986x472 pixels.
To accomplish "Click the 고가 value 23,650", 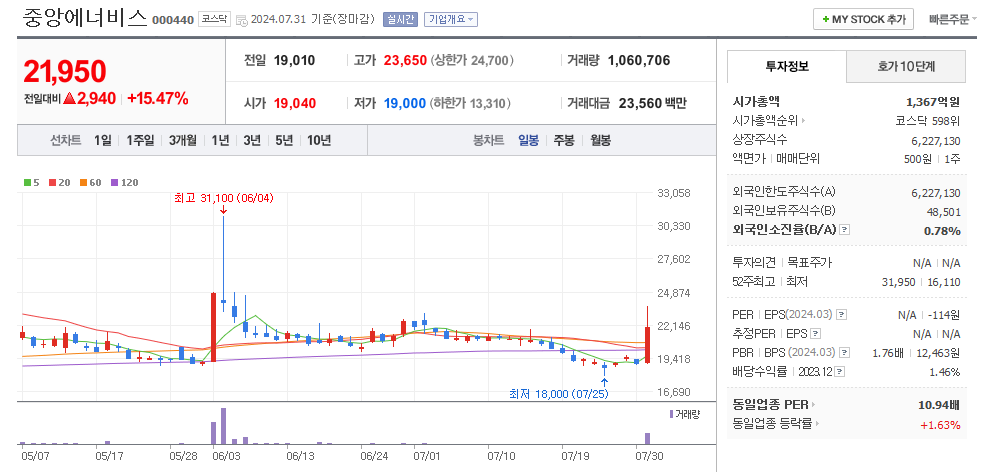I will point(406,60).
